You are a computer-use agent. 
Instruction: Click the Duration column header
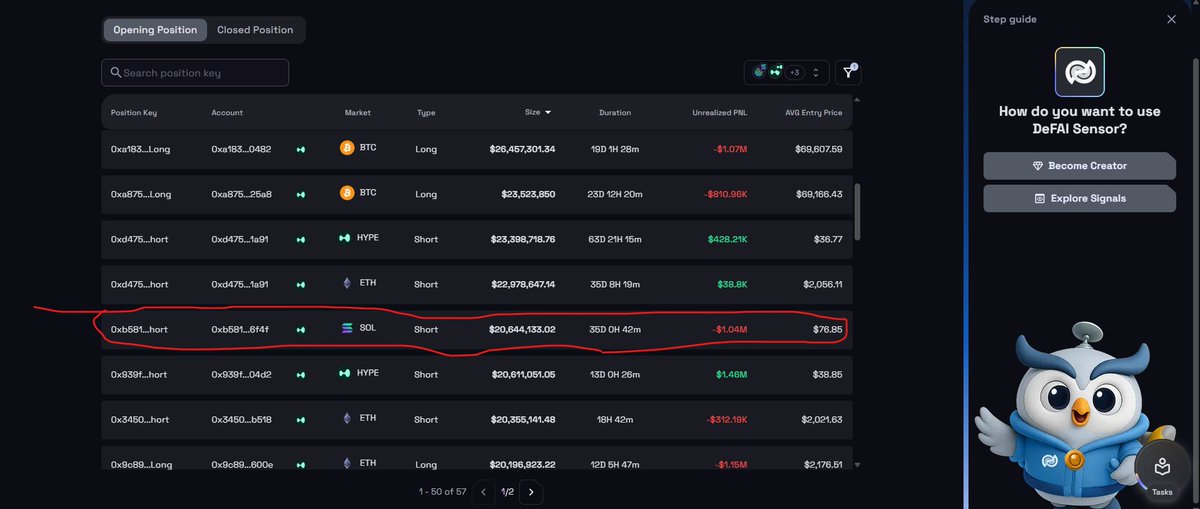coord(615,113)
